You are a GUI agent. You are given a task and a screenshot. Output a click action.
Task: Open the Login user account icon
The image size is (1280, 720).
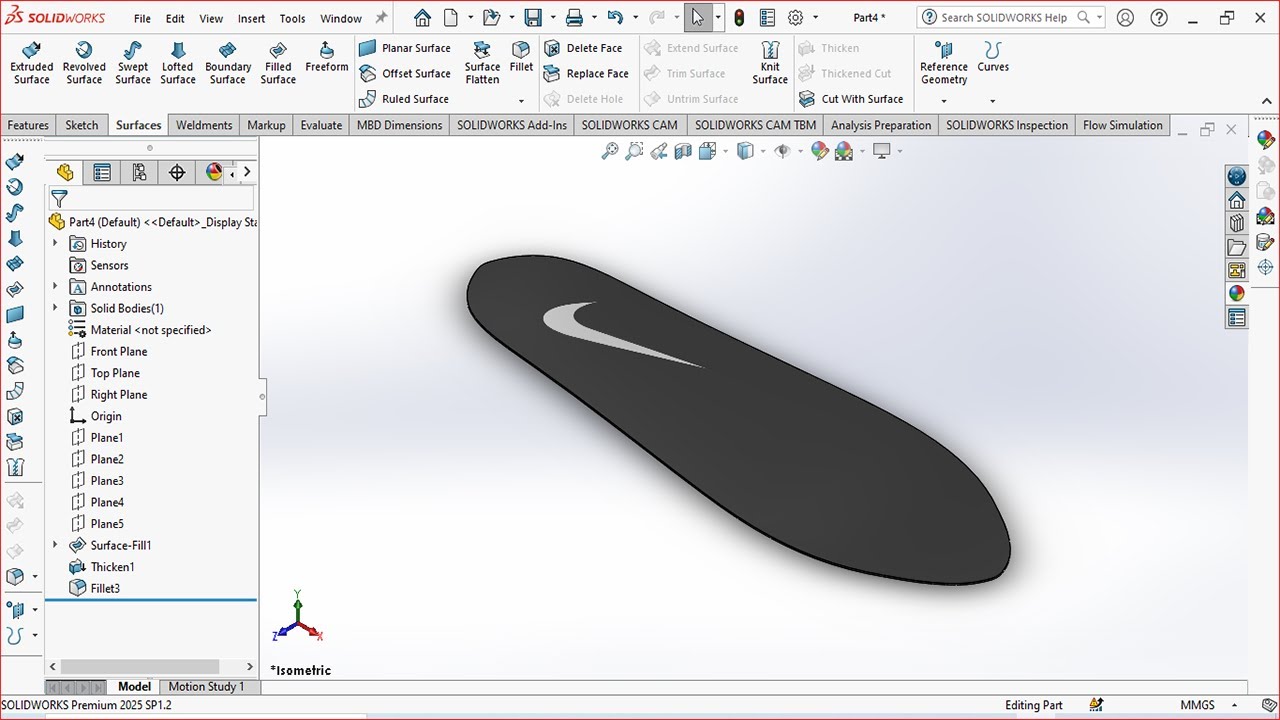(1126, 18)
